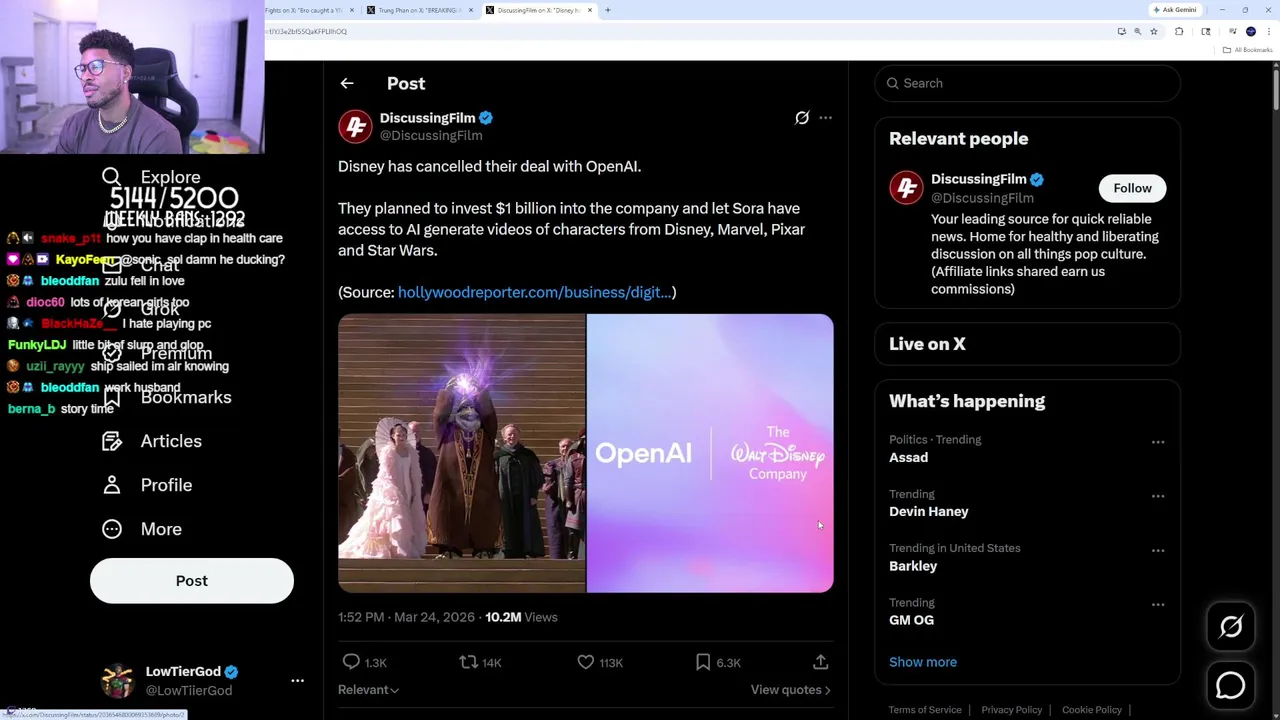Click the back arrow beside Post
The width and height of the screenshot is (1280, 720).
click(x=347, y=84)
